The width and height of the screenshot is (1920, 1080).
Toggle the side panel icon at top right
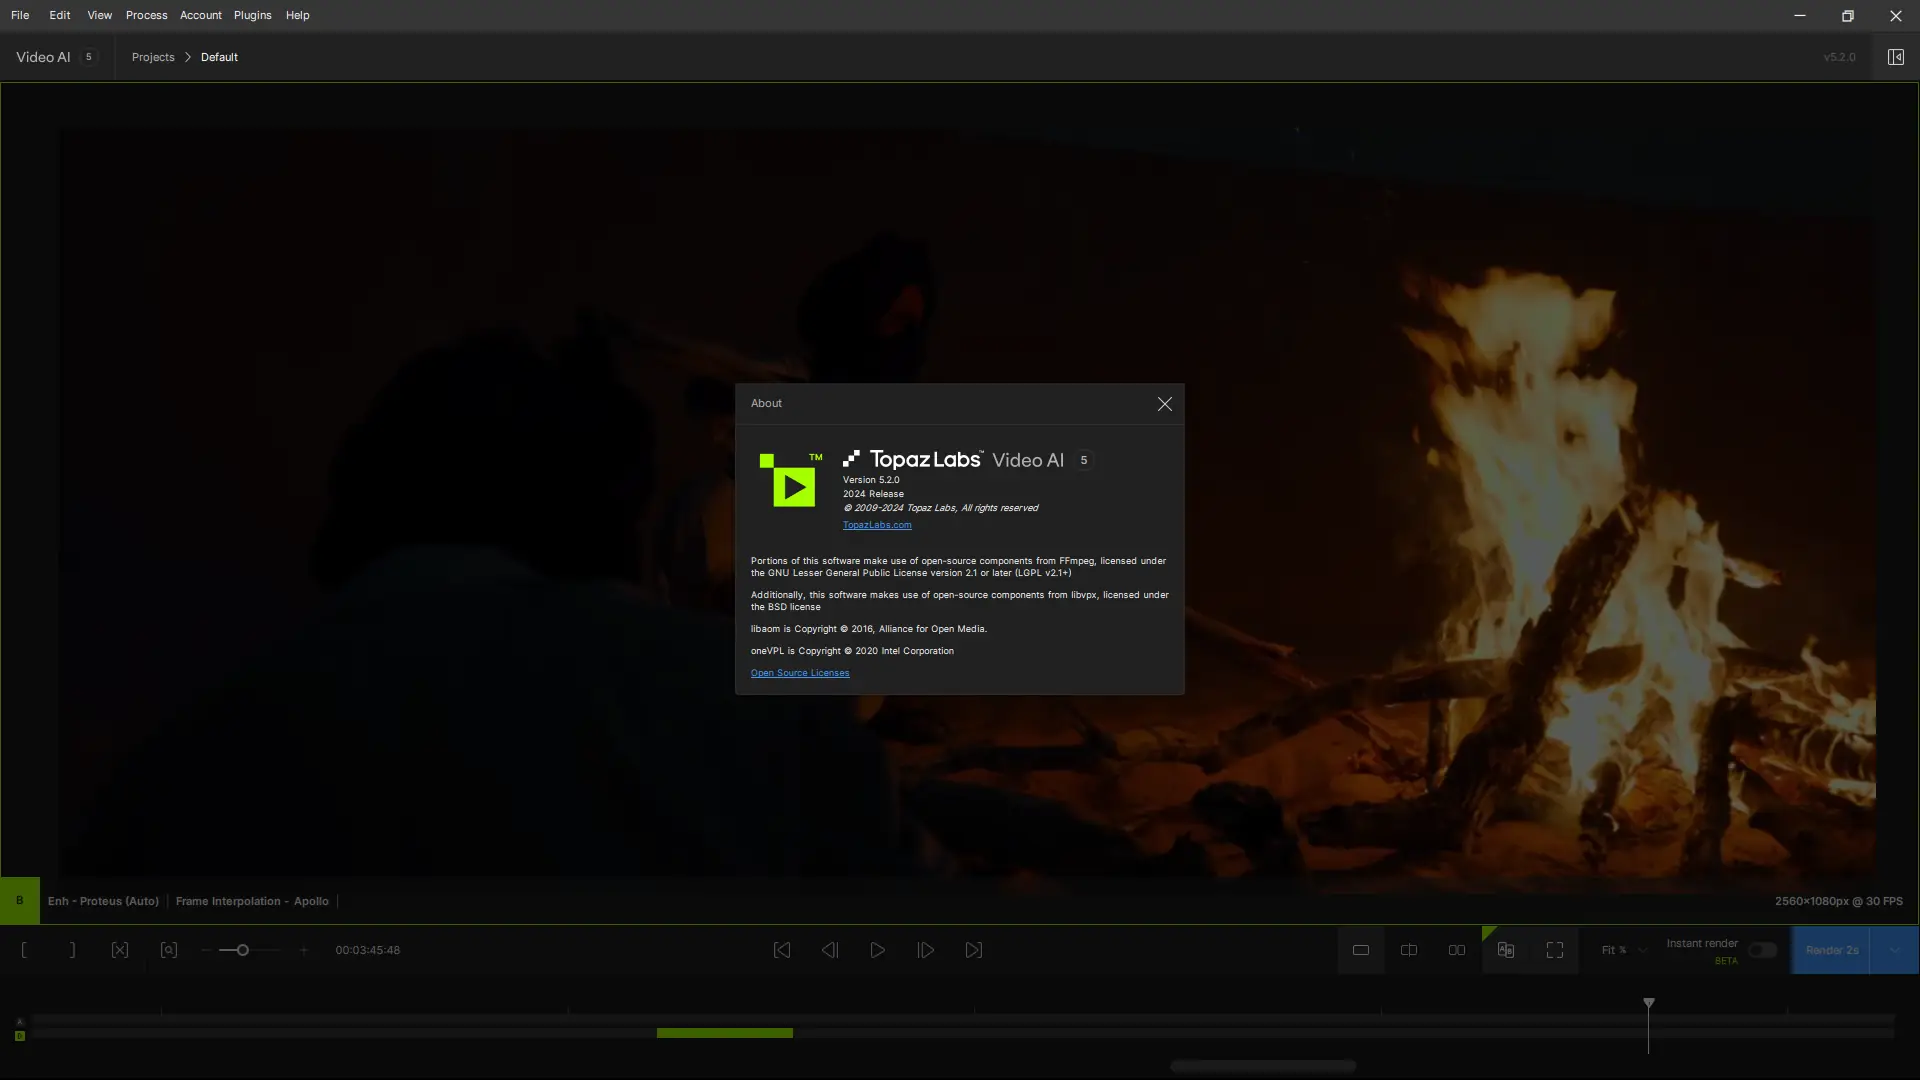coord(1895,57)
